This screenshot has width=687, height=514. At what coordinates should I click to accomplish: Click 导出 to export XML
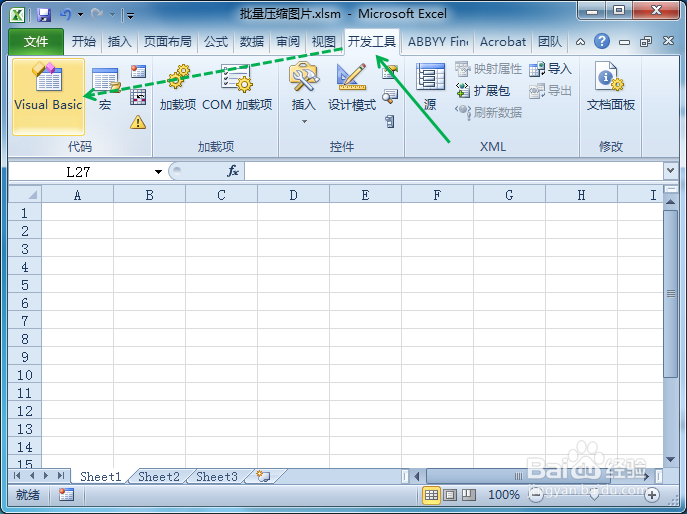[550, 91]
